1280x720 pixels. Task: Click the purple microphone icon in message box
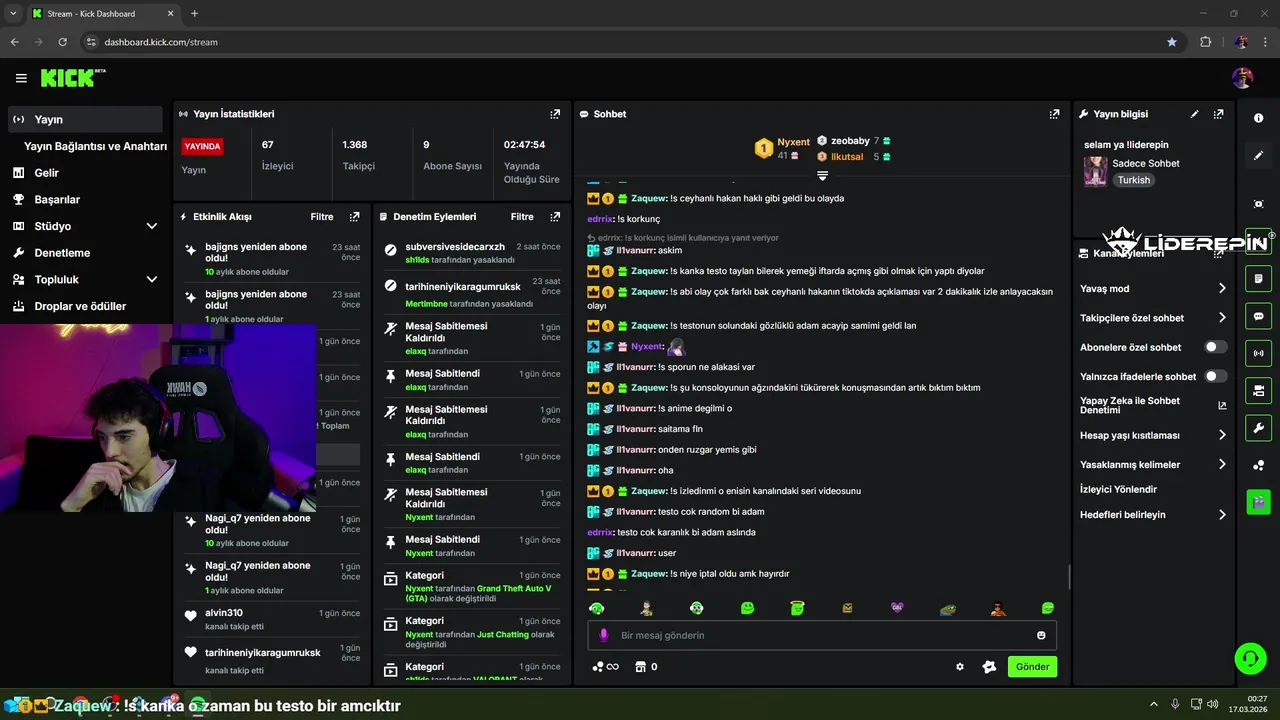click(603, 635)
